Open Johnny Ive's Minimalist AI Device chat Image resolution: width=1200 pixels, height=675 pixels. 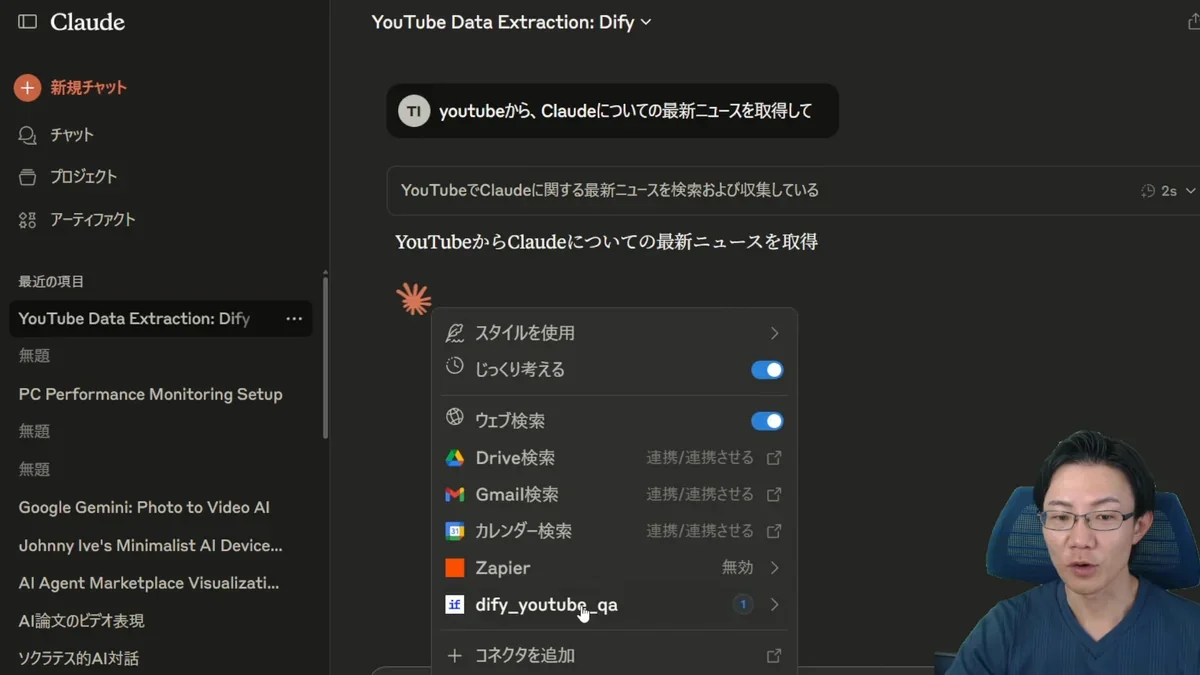pos(151,545)
